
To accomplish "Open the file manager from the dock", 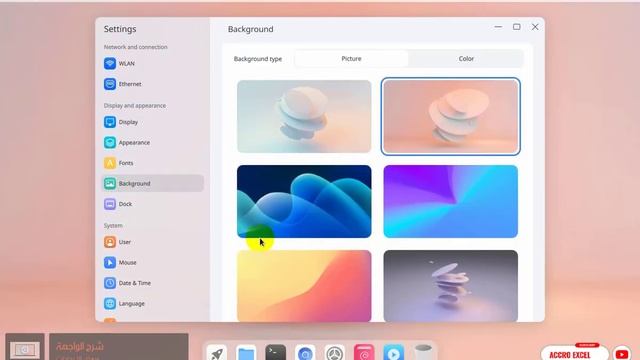I will click(246, 353).
